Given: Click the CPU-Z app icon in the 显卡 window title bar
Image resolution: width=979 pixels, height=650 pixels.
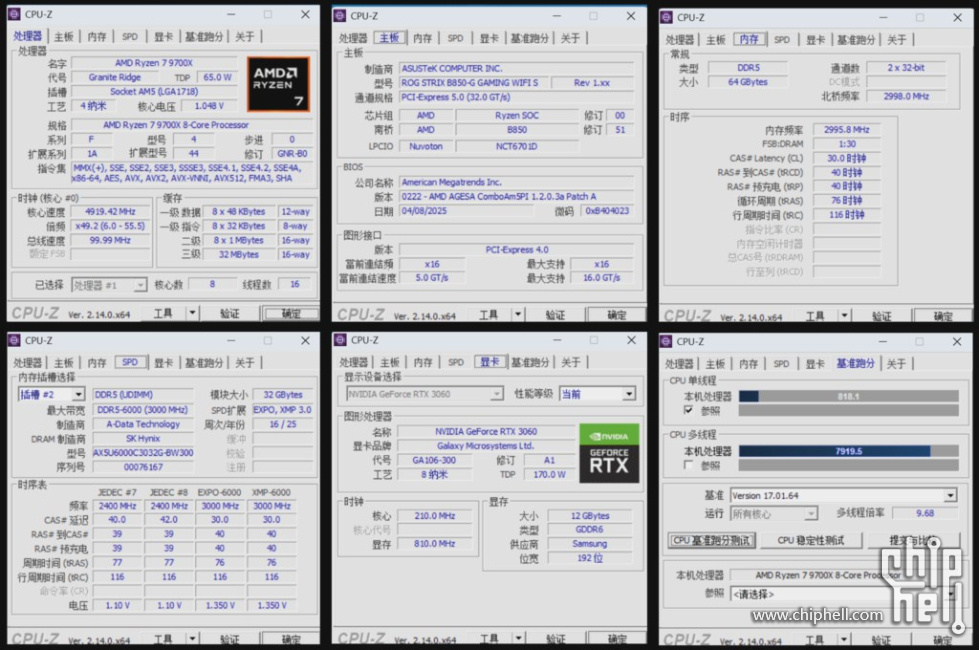Looking at the screenshot, I should 340,340.
